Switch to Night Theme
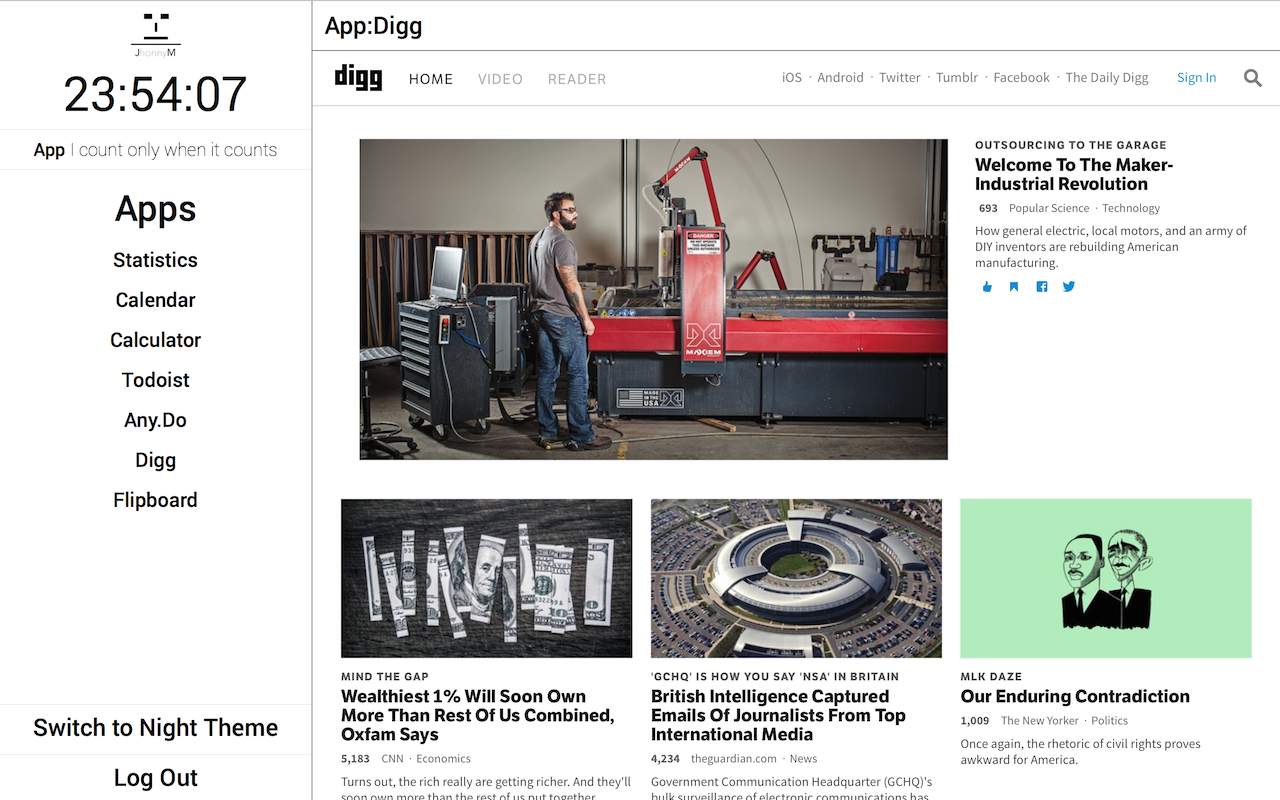The height and width of the screenshot is (800, 1280). (155, 728)
